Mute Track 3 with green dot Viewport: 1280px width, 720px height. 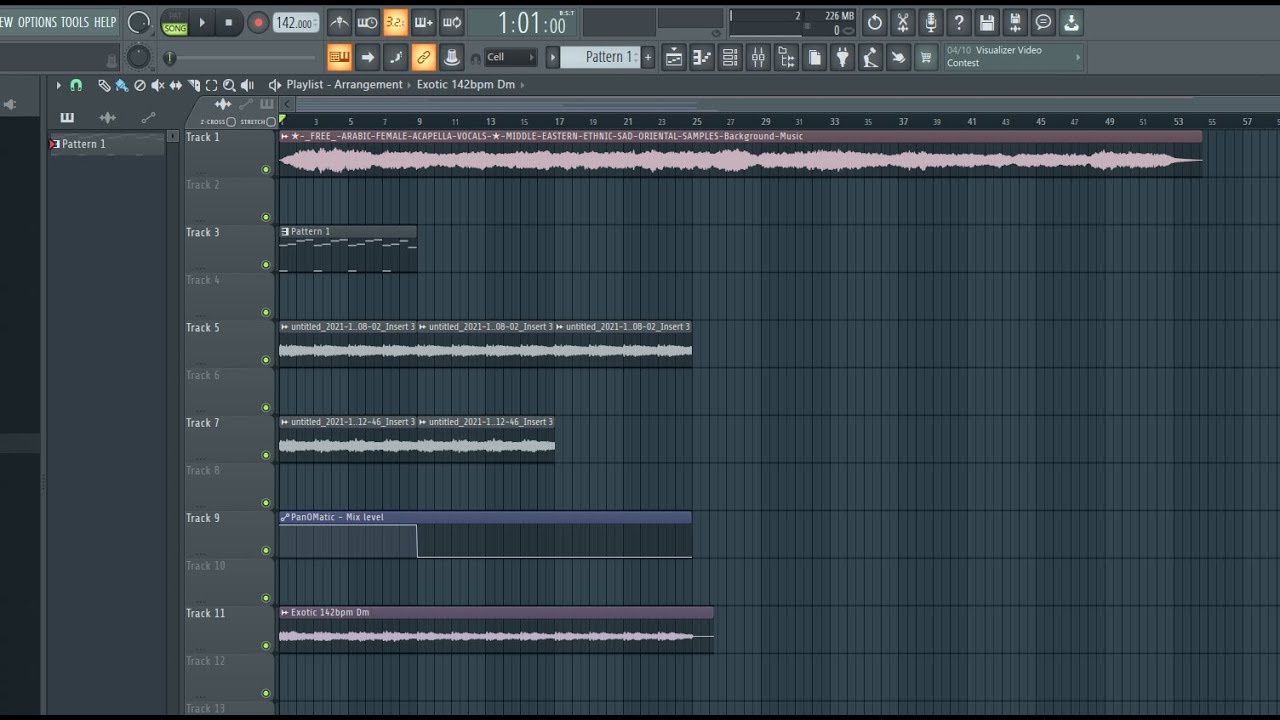265,265
